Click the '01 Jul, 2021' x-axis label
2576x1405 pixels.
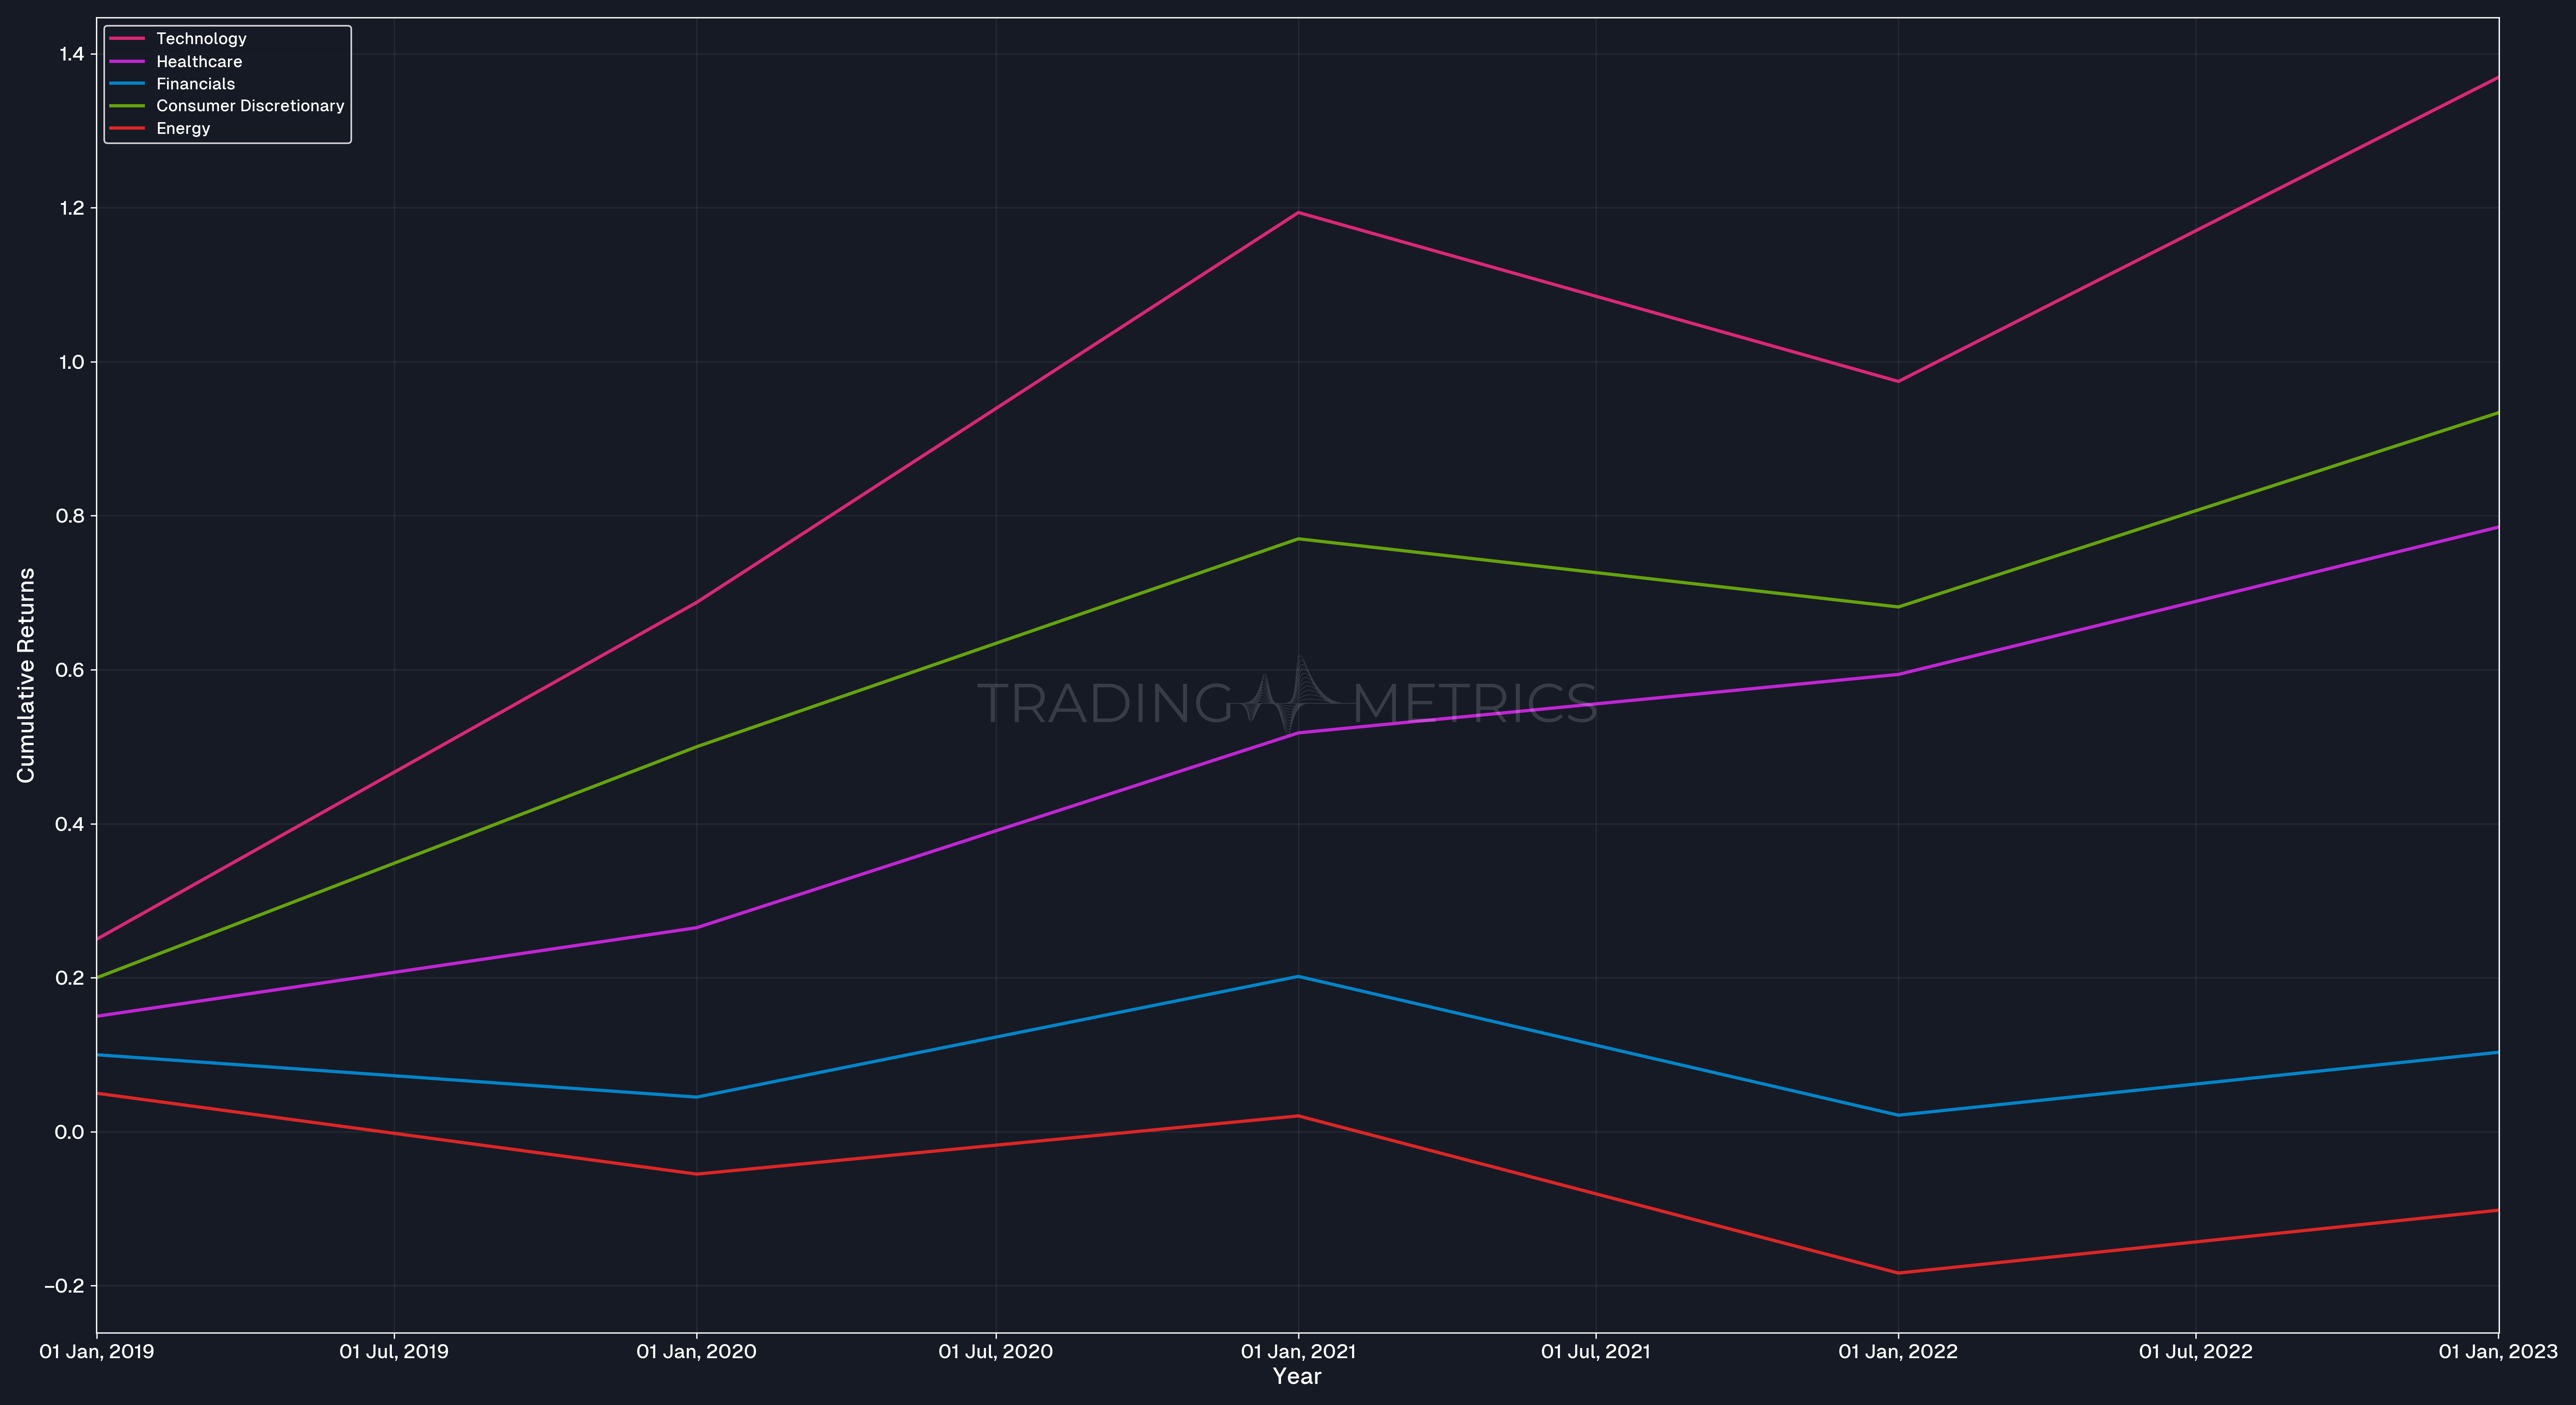coord(1595,1352)
